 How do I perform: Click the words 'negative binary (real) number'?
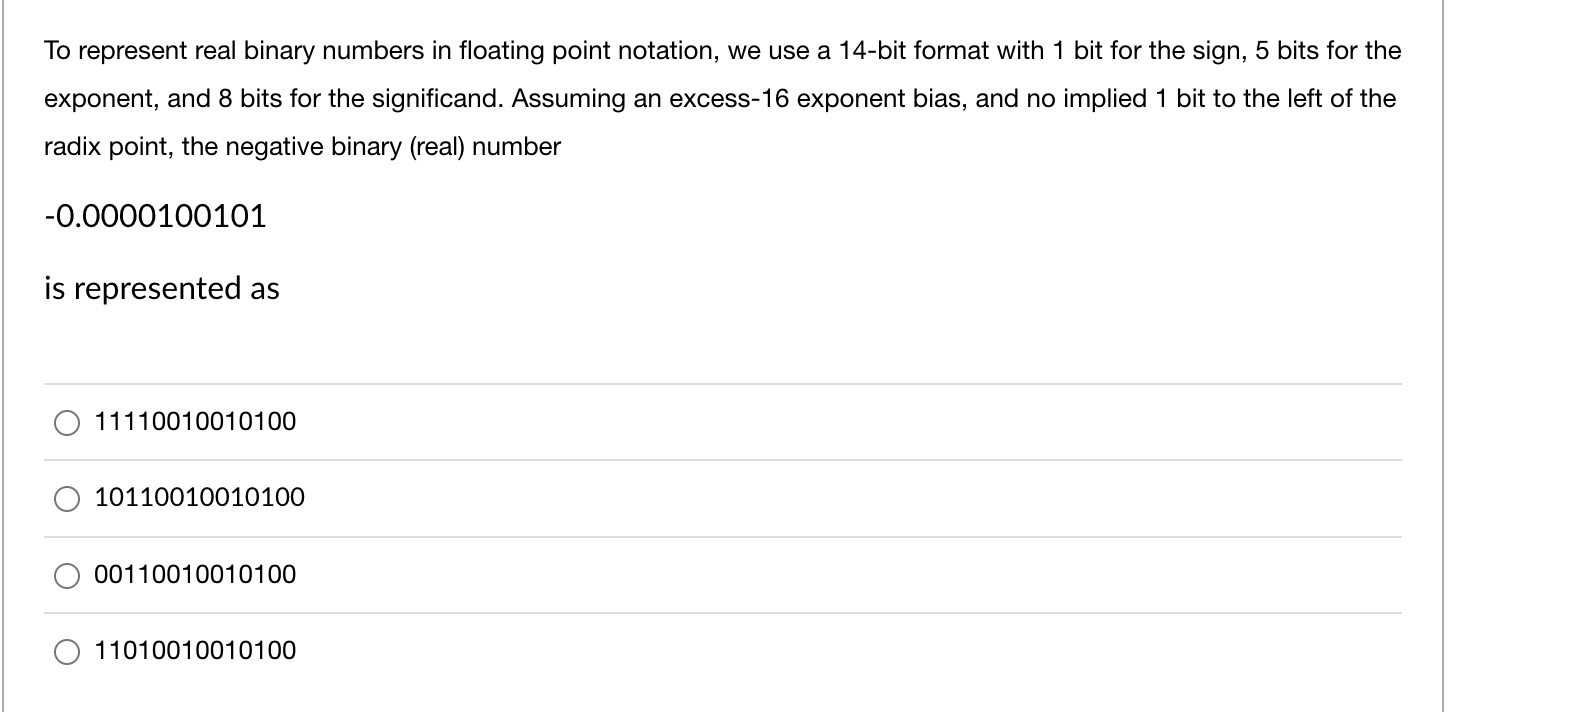click(x=393, y=147)
